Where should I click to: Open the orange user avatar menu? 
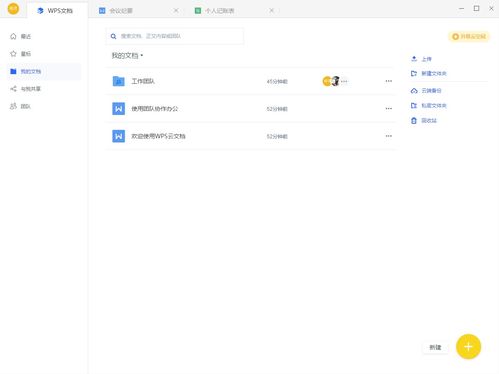tap(13, 9)
